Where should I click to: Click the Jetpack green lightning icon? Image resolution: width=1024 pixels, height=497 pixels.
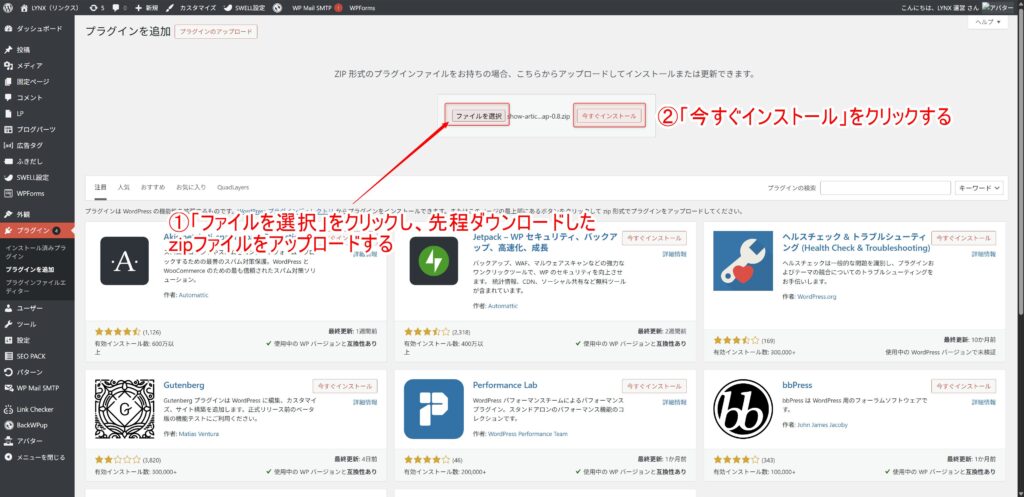(x=434, y=260)
